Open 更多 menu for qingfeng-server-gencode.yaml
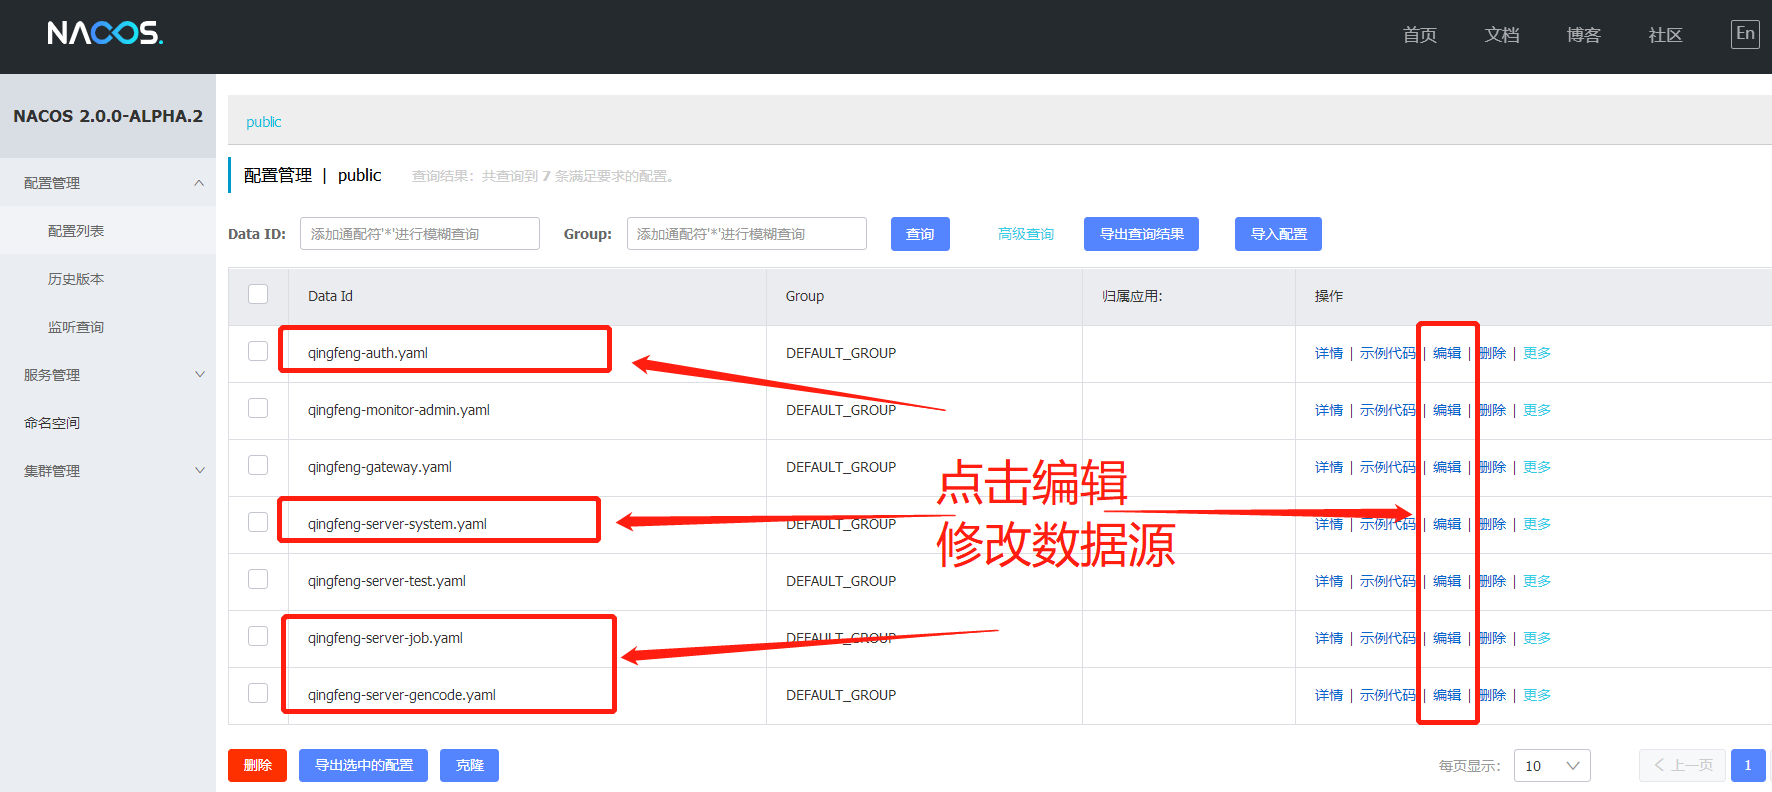This screenshot has width=1772, height=792. [1537, 695]
